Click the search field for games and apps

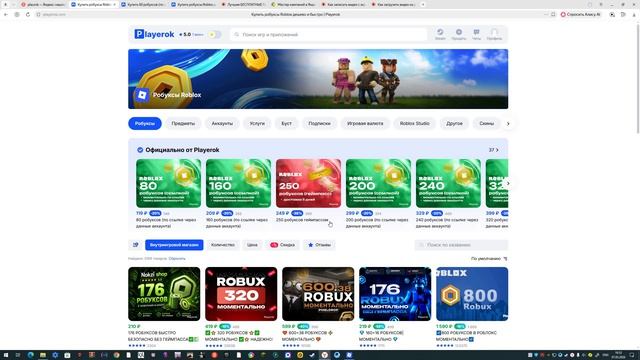point(329,35)
